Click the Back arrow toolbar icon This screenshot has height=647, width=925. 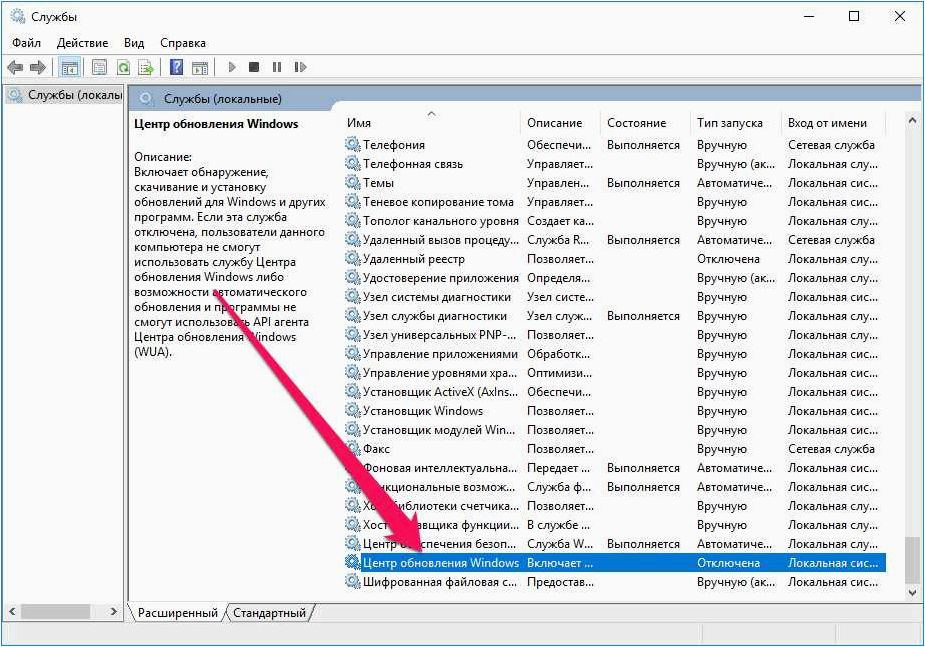(15, 67)
